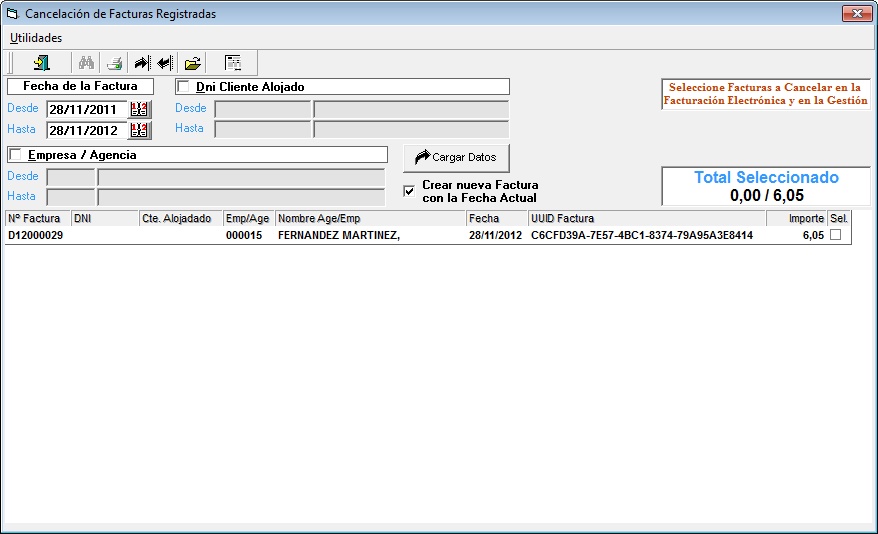The height and width of the screenshot is (534, 878).
Task: Uncheck Crear nueva Factura con Fecha Actual
Action: 409,191
